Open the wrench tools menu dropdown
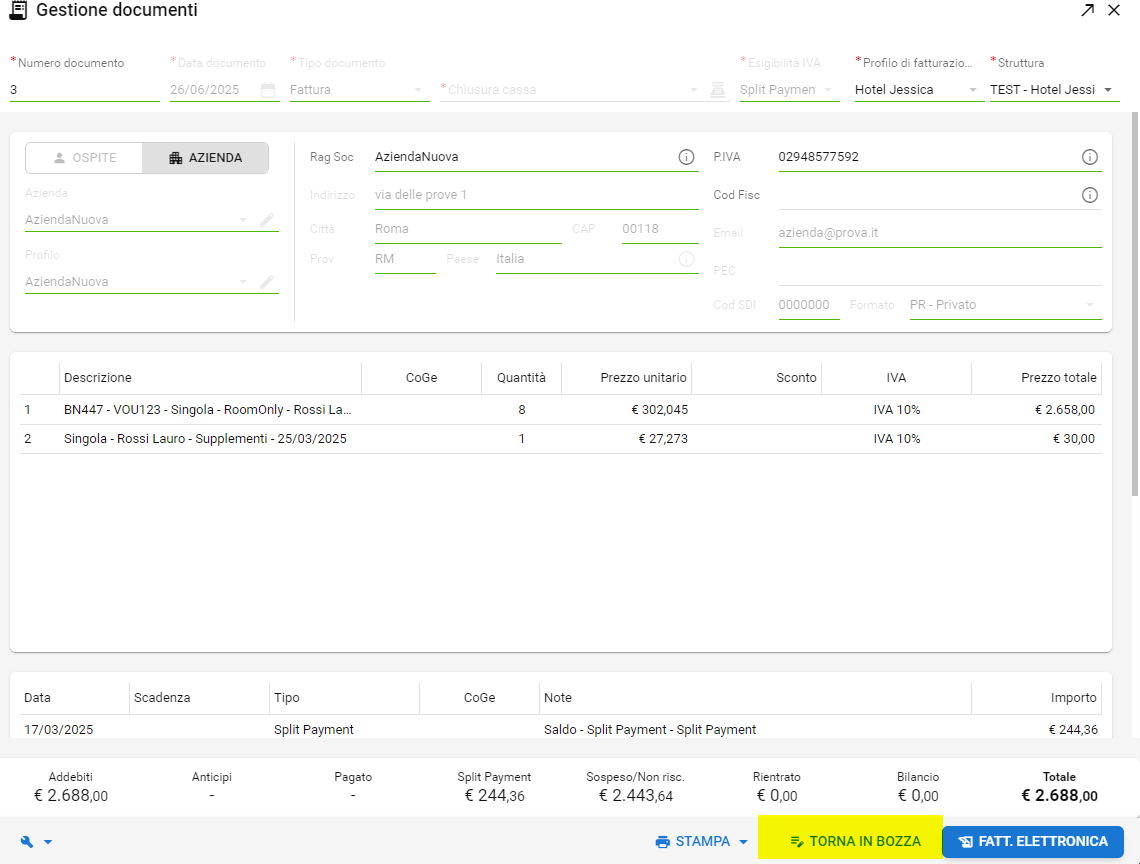This screenshot has width=1140, height=864. click(x=36, y=842)
